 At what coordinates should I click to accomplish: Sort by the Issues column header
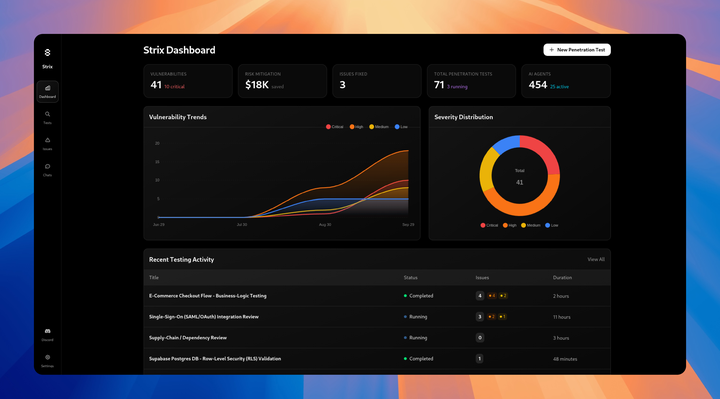(x=482, y=277)
